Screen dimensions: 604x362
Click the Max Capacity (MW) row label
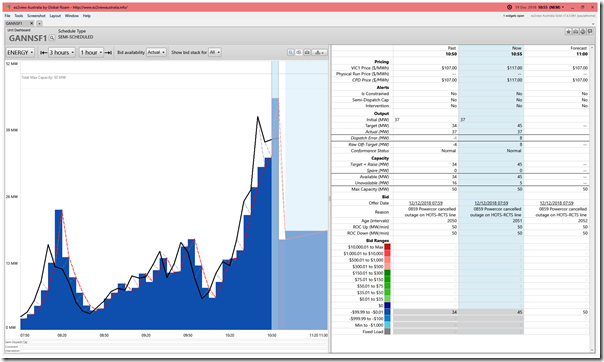pyautogui.click(x=370, y=189)
